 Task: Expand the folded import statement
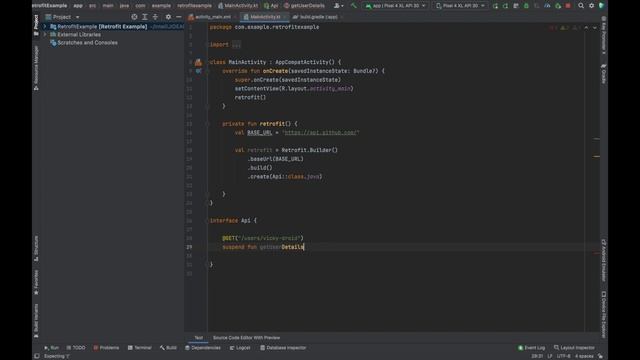[x=236, y=44]
